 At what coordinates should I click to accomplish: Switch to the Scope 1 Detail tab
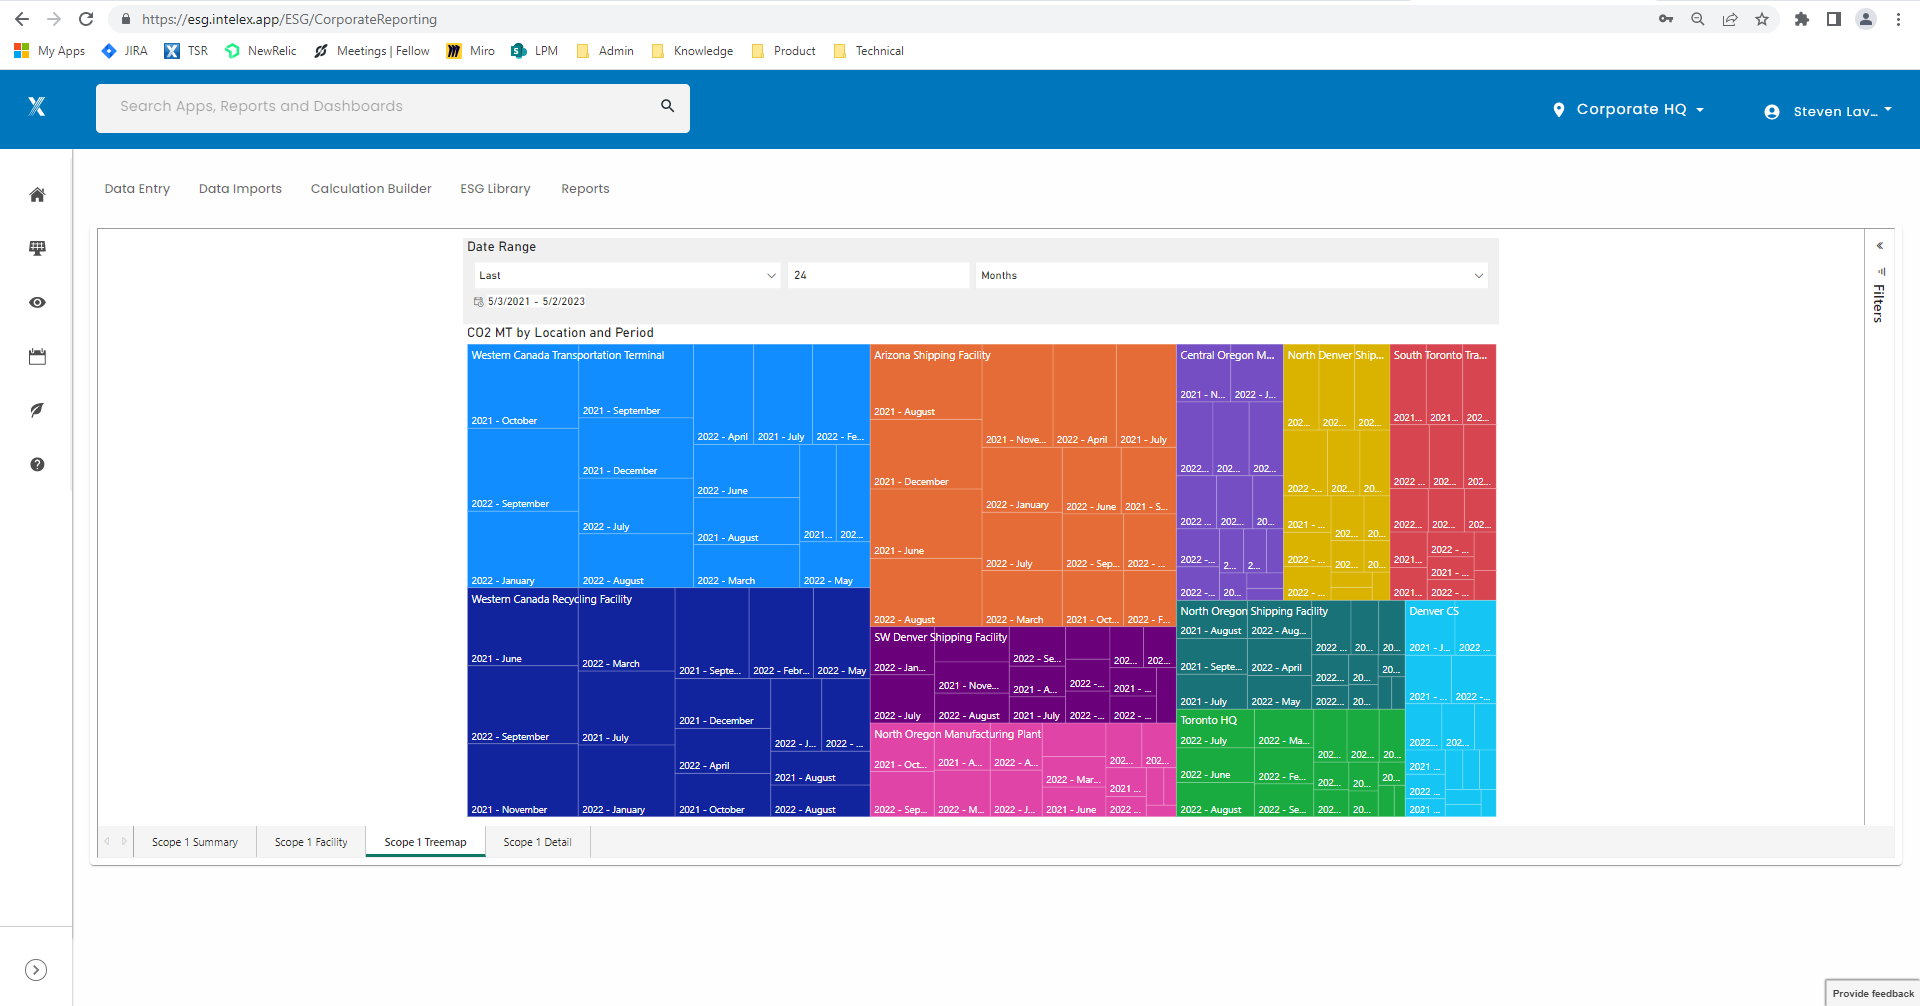[x=537, y=841]
